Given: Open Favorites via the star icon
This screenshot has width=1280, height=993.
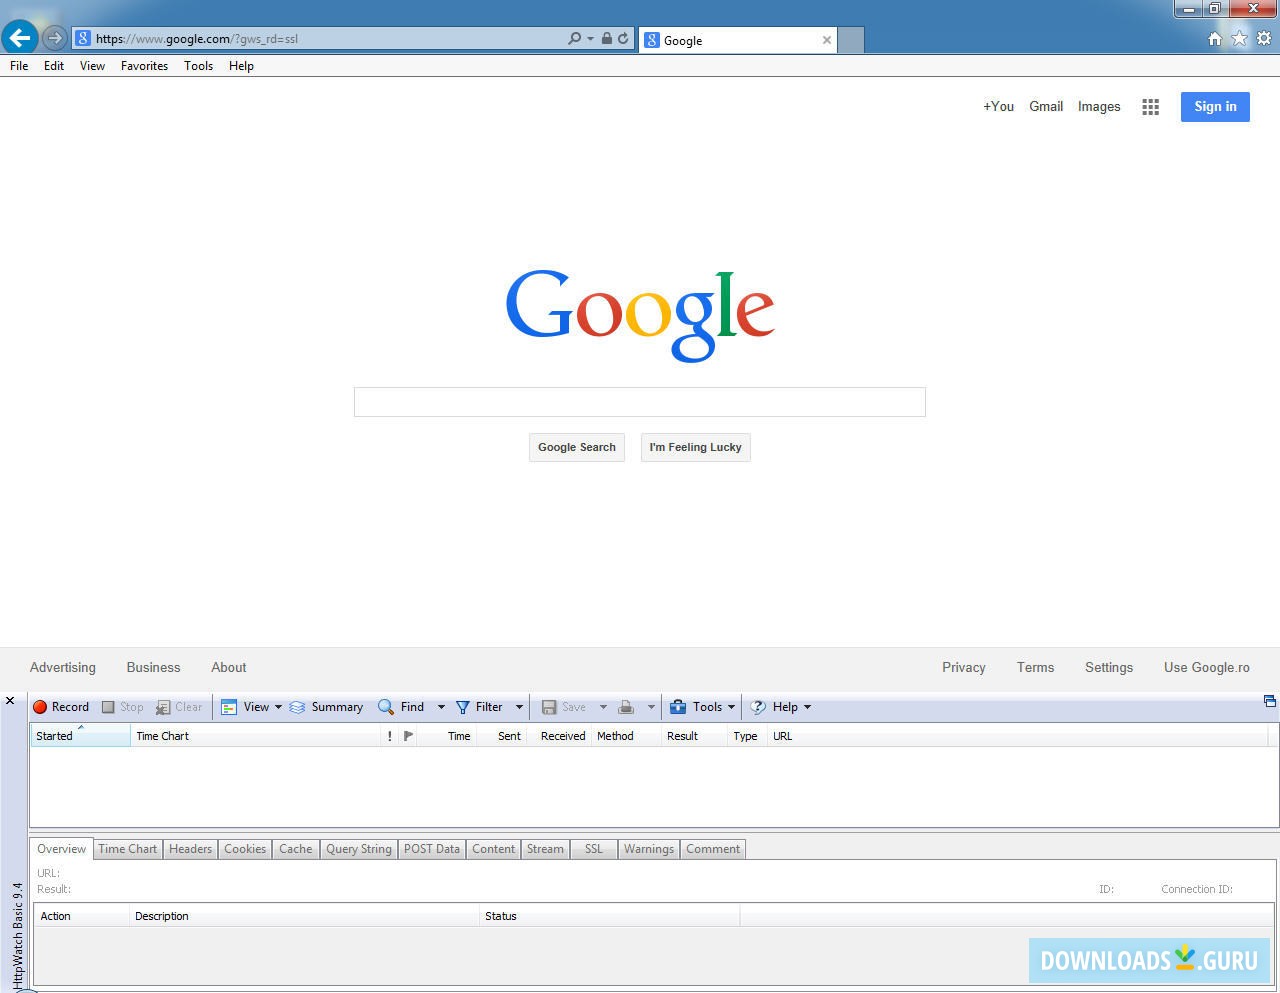Looking at the screenshot, I should click(x=1238, y=38).
